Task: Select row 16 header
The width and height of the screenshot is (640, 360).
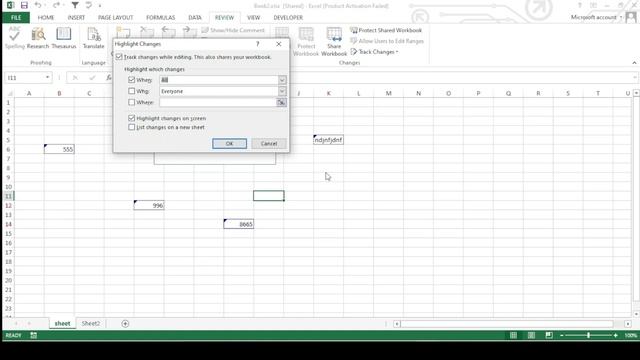Action: [x=8, y=243]
